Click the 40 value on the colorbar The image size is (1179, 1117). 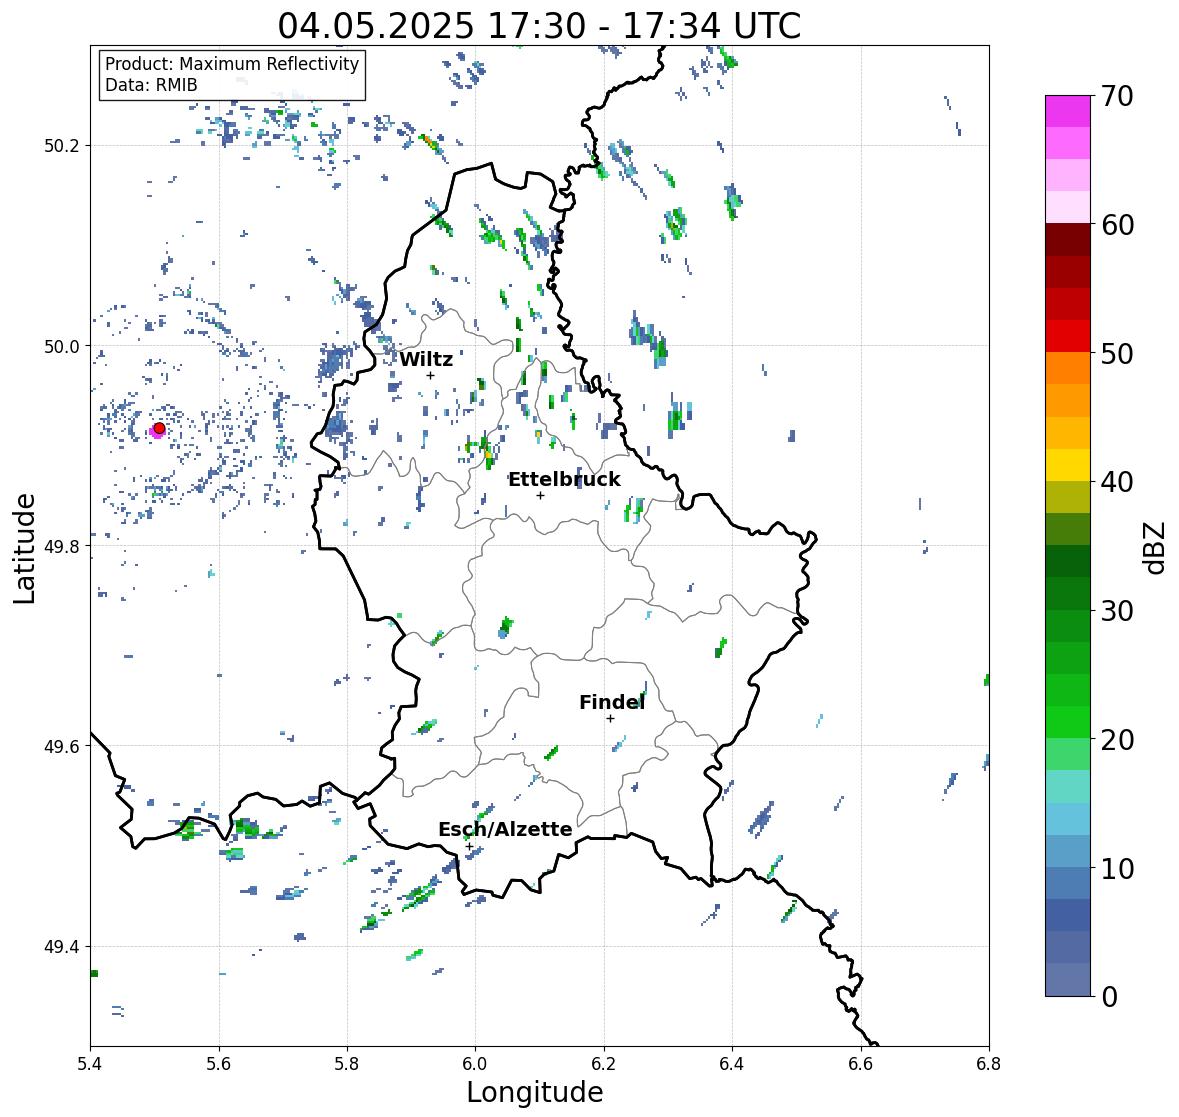(x=1117, y=482)
